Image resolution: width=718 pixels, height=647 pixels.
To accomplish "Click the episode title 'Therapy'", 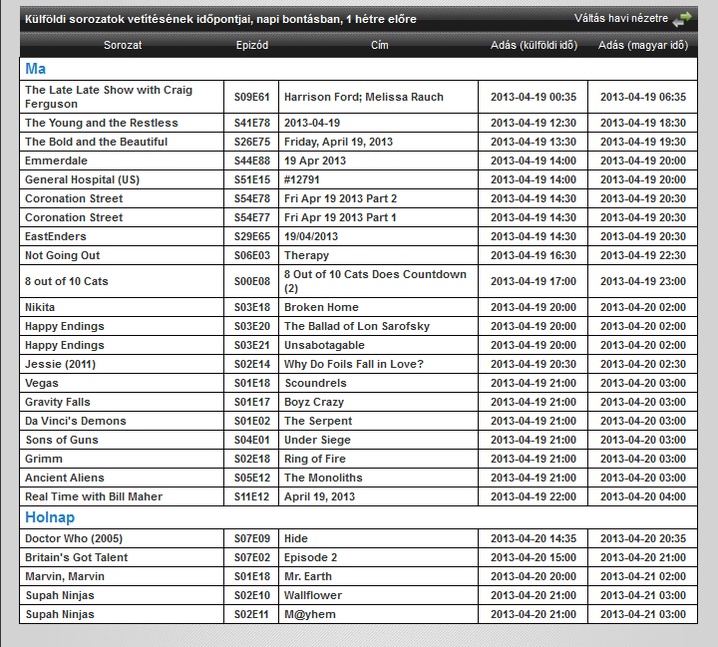I will coord(306,255).
